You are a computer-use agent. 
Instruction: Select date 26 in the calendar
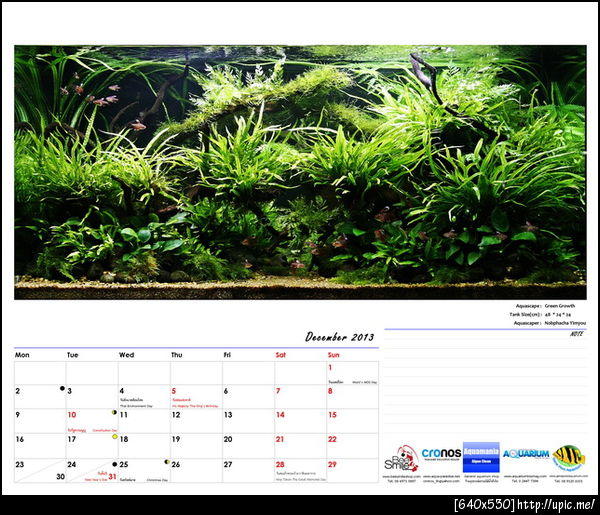coord(176,464)
